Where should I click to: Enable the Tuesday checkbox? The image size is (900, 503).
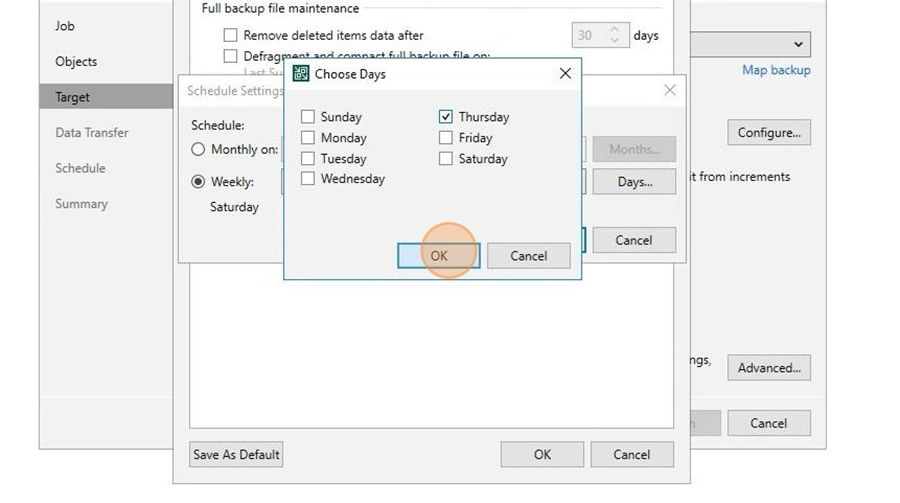point(308,158)
